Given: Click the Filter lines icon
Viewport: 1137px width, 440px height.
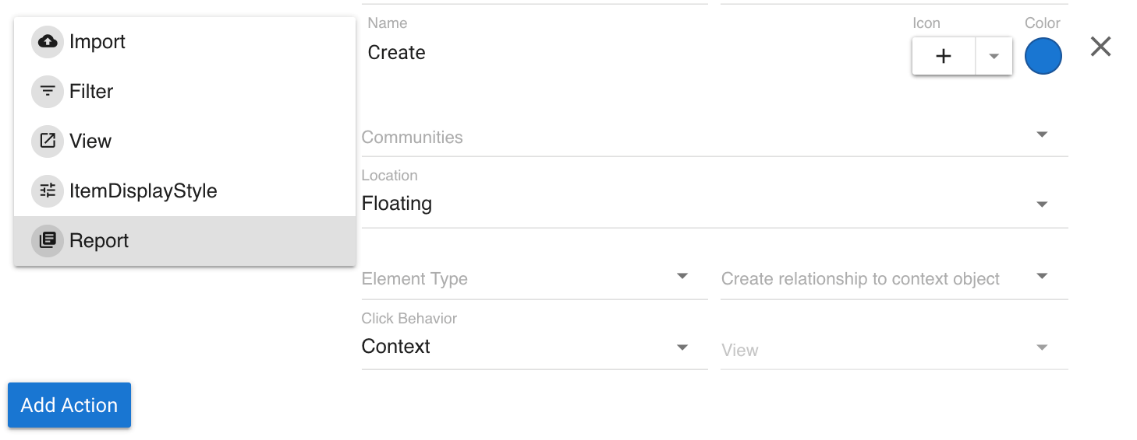Looking at the screenshot, I should (47, 92).
